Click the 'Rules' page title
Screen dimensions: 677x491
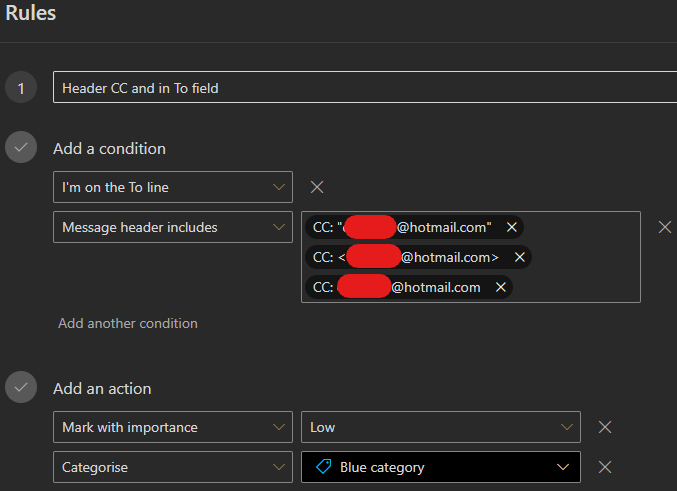tap(31, 13)
